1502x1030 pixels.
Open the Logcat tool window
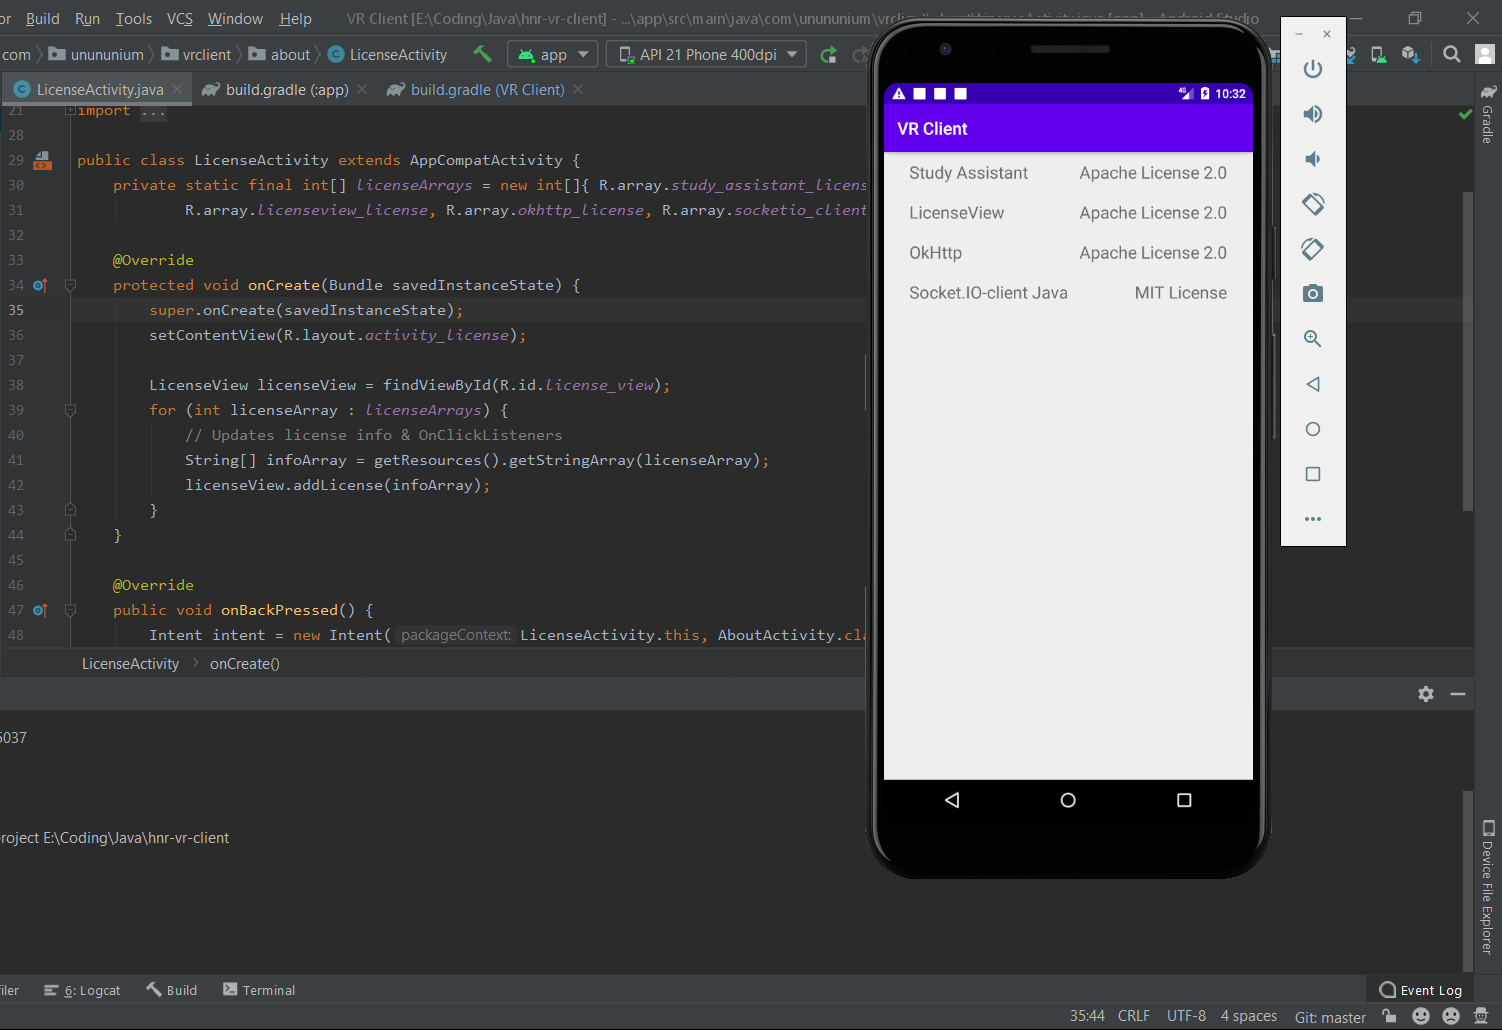coord(82,990)
